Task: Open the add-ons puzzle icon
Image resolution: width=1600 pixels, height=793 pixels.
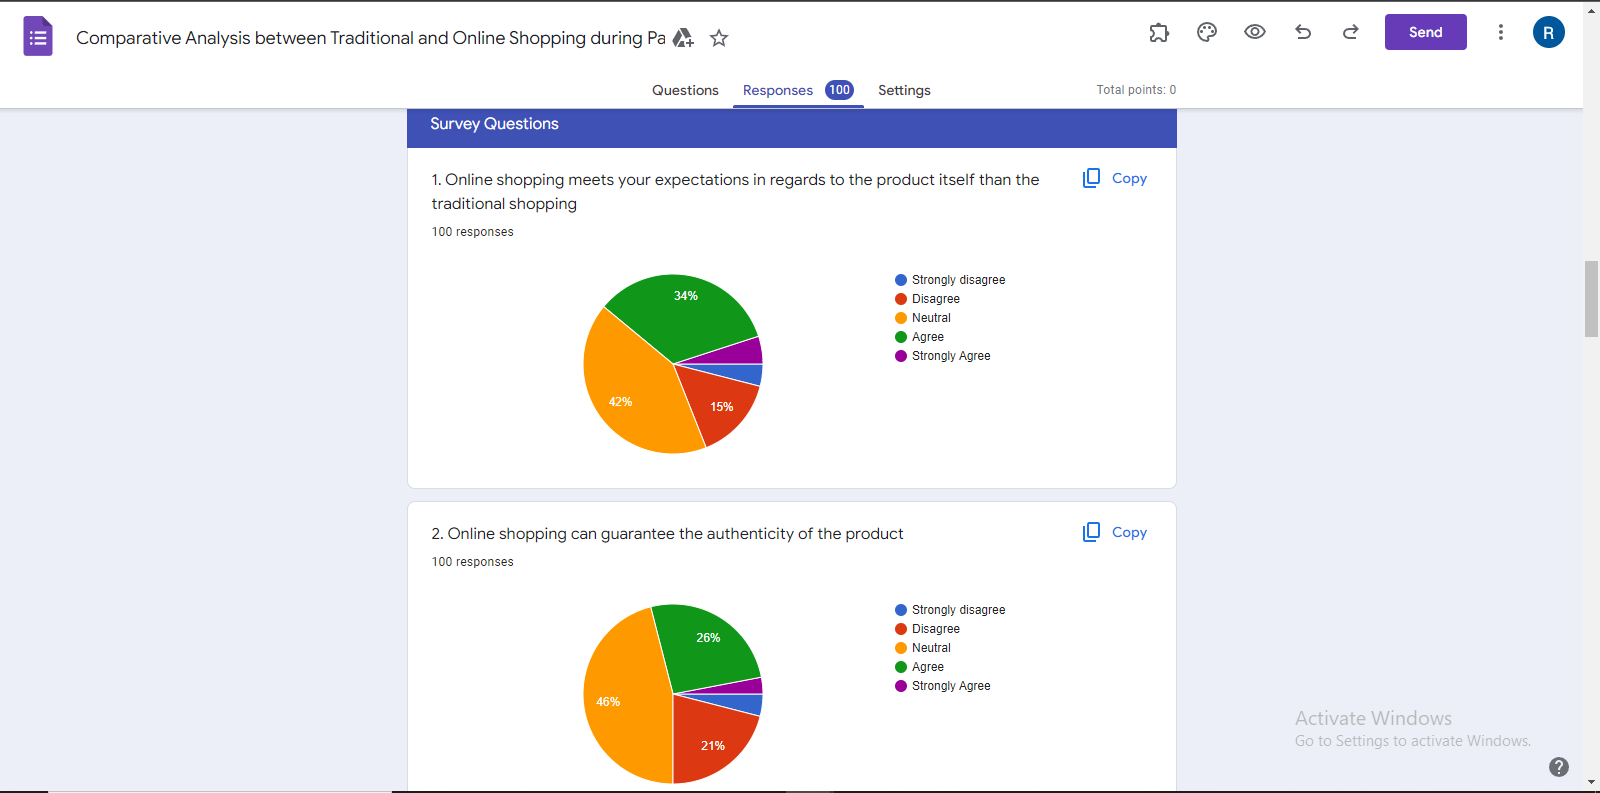Action: pos(1159,32)
